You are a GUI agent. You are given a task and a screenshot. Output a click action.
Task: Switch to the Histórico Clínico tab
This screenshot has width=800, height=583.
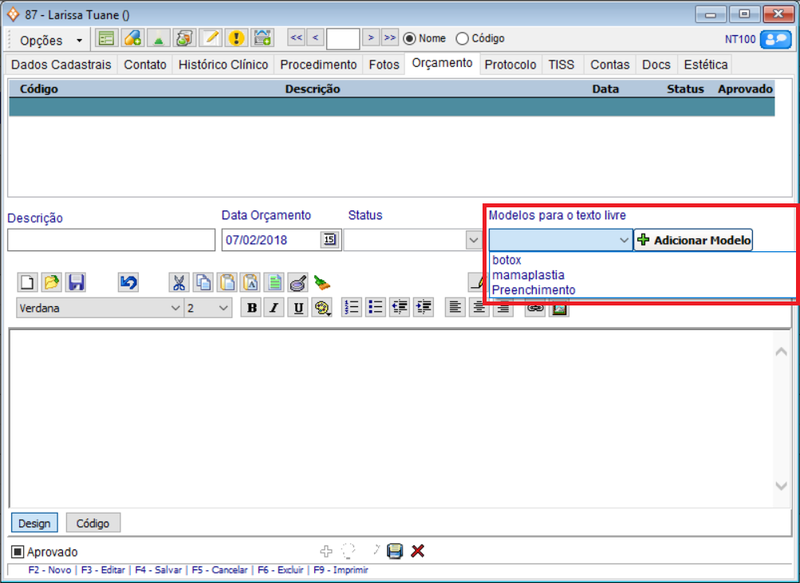(x=223, y=65)
